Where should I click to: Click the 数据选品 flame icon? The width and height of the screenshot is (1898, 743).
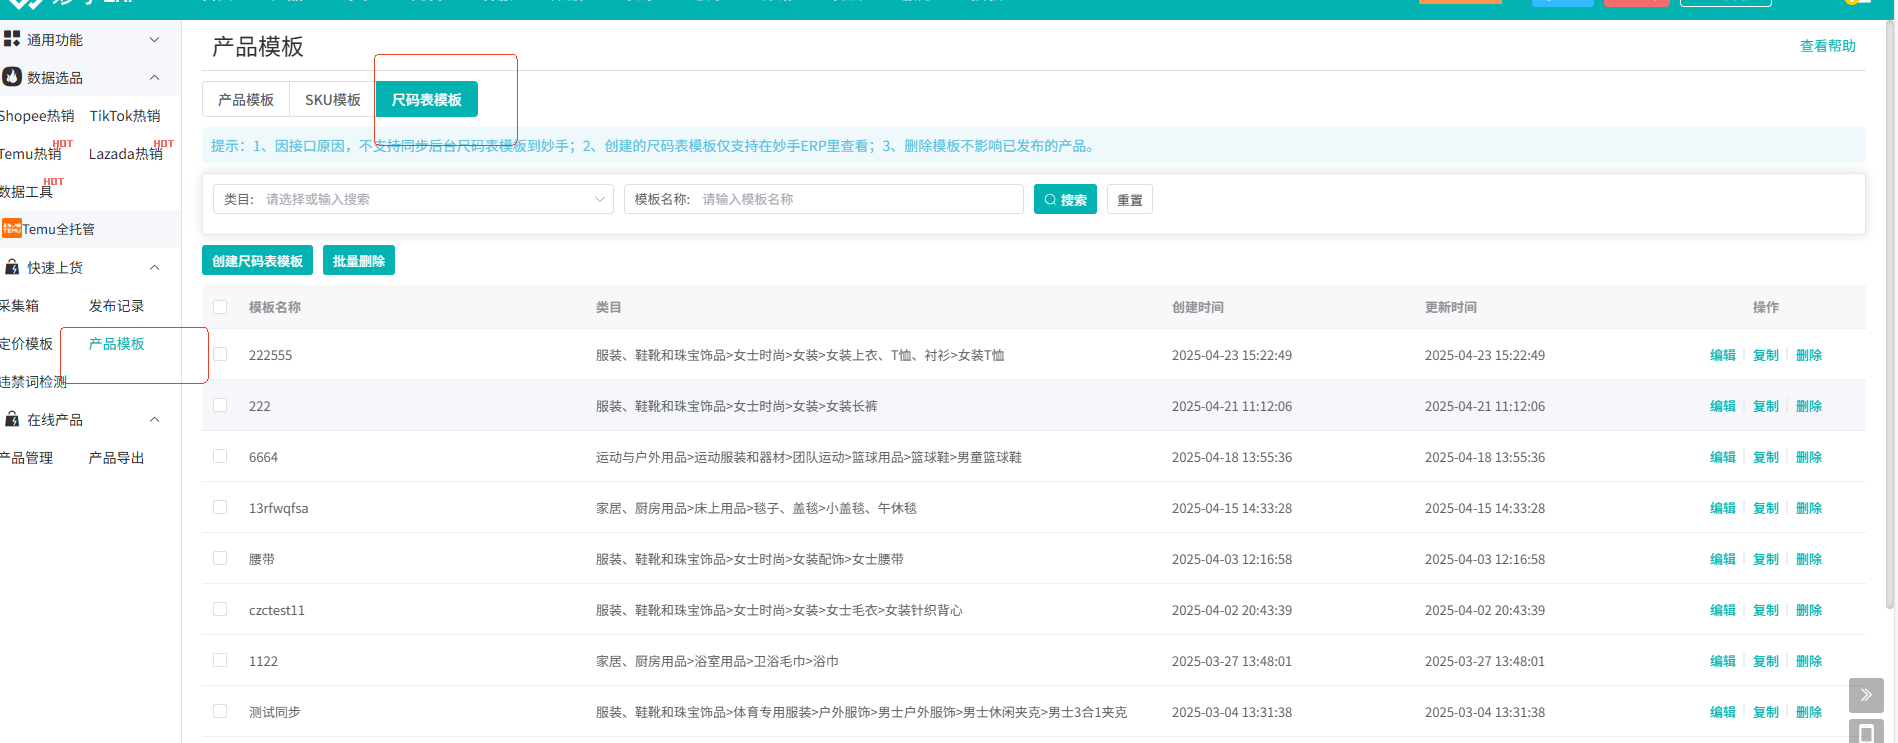[12, 77]
